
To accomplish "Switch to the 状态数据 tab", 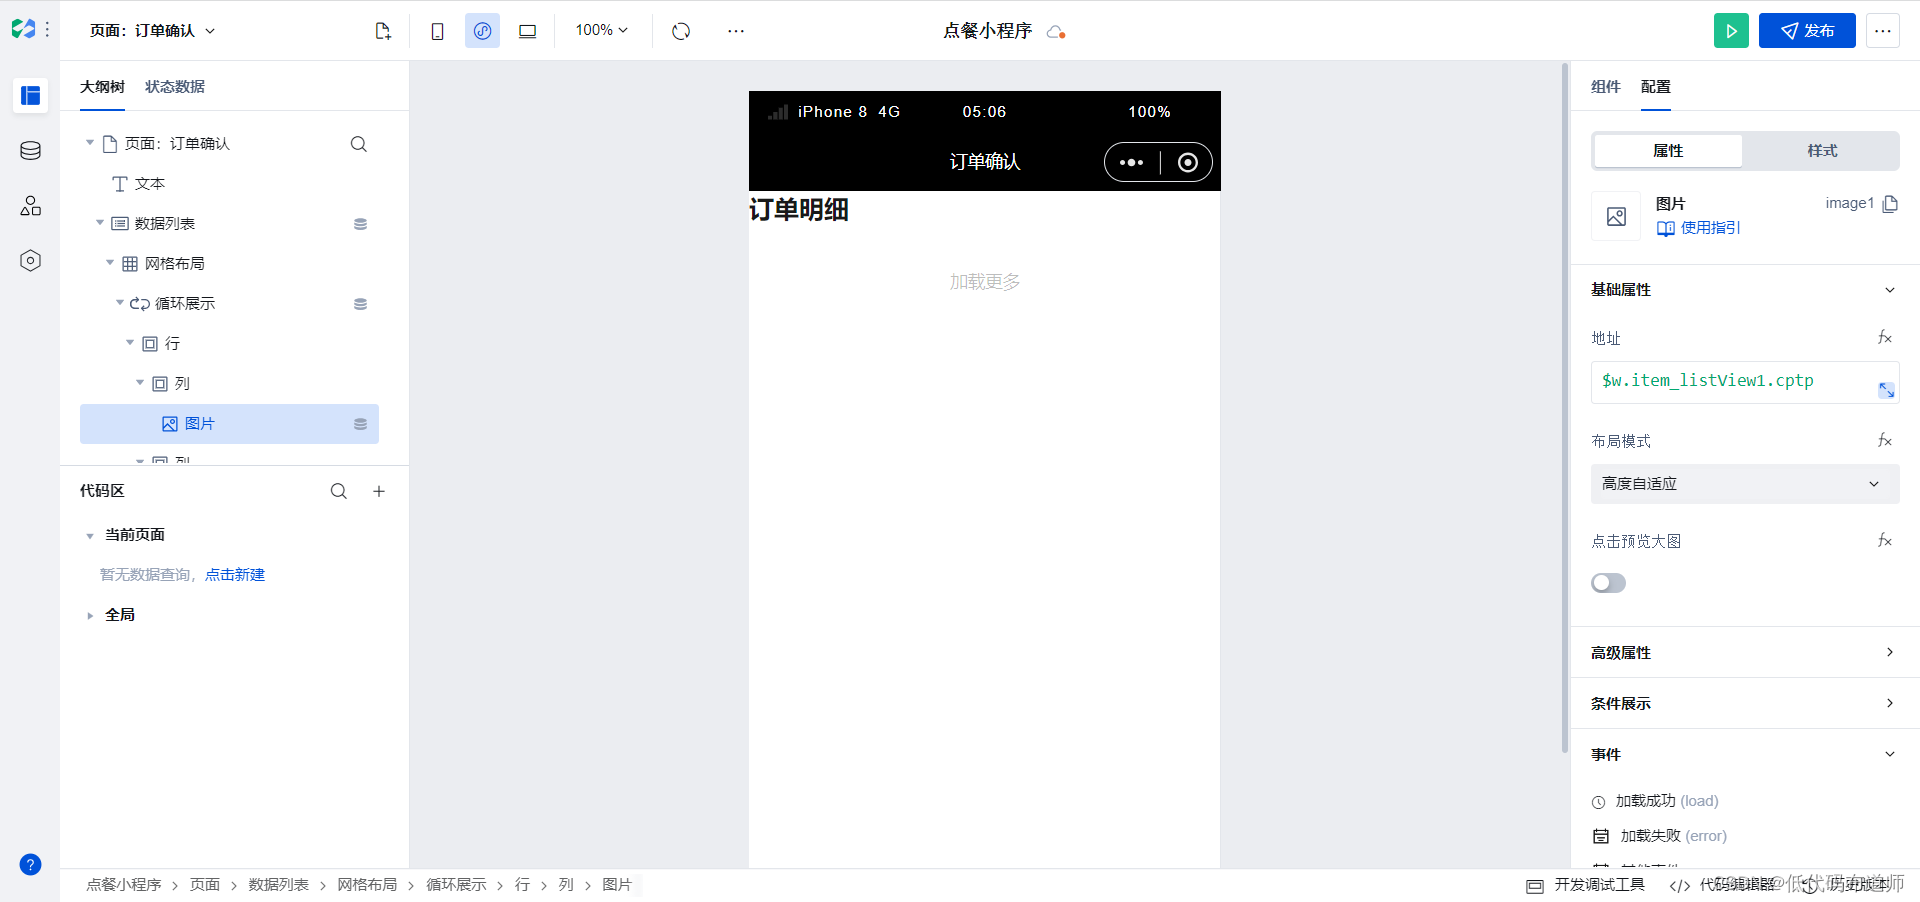I will pyautogui.click(x=175, y=87).
